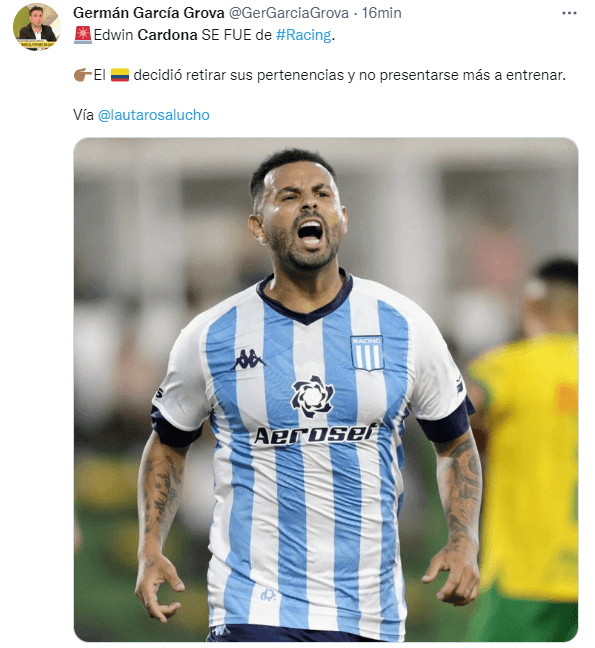Click the display name Germán García Grova
Viewport: 595px width, 648px height.
tap(149, 13)
